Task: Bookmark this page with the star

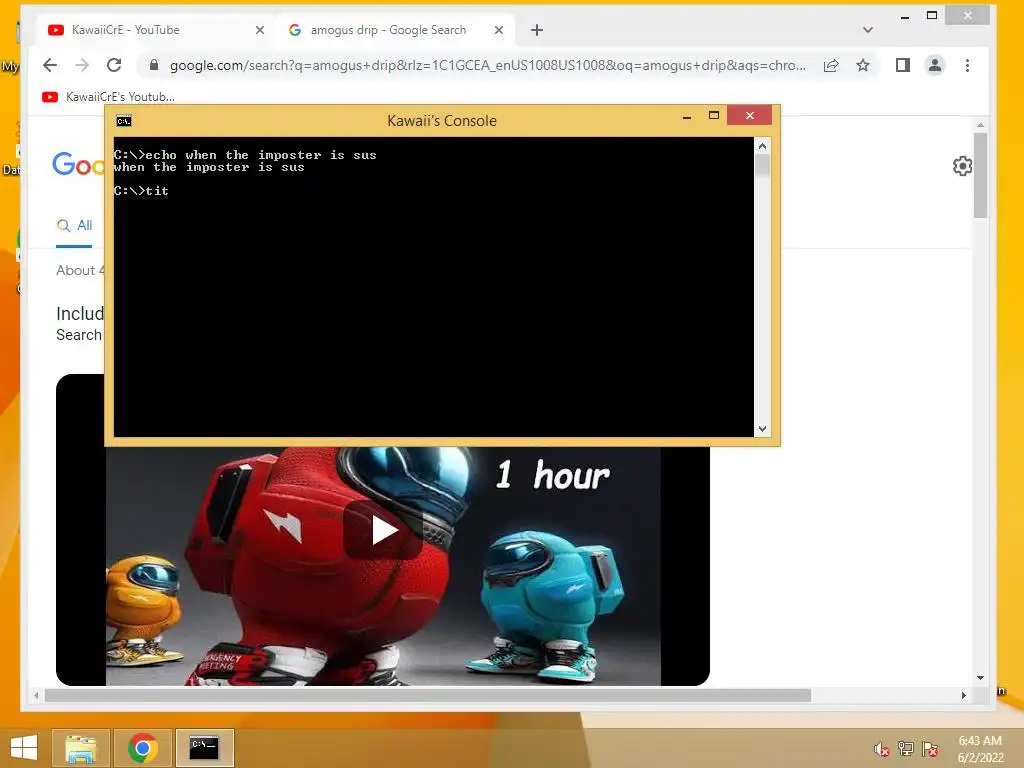Action: pos(863,65)
